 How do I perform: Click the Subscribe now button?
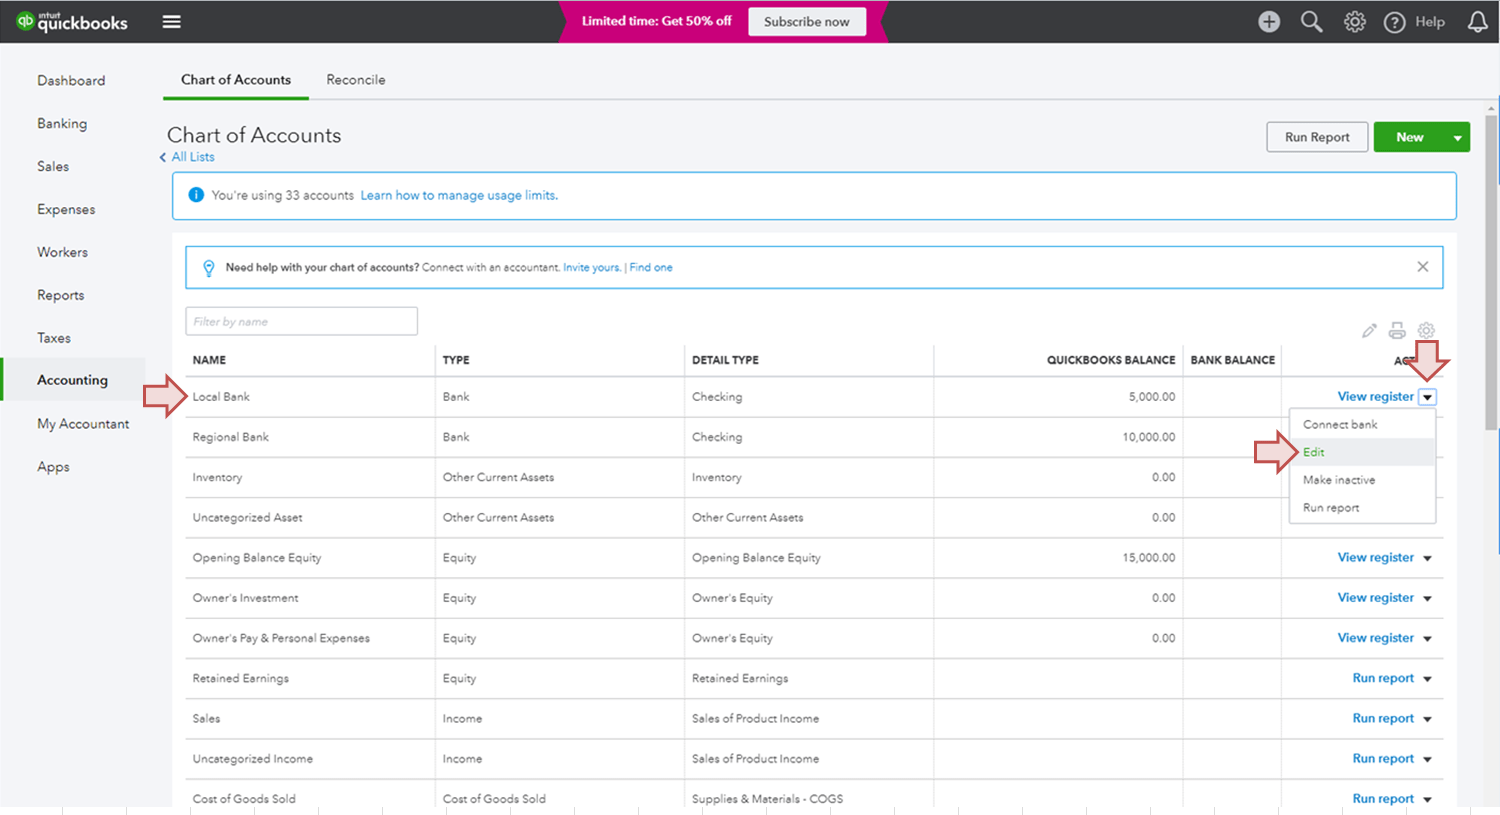point(807,22)
